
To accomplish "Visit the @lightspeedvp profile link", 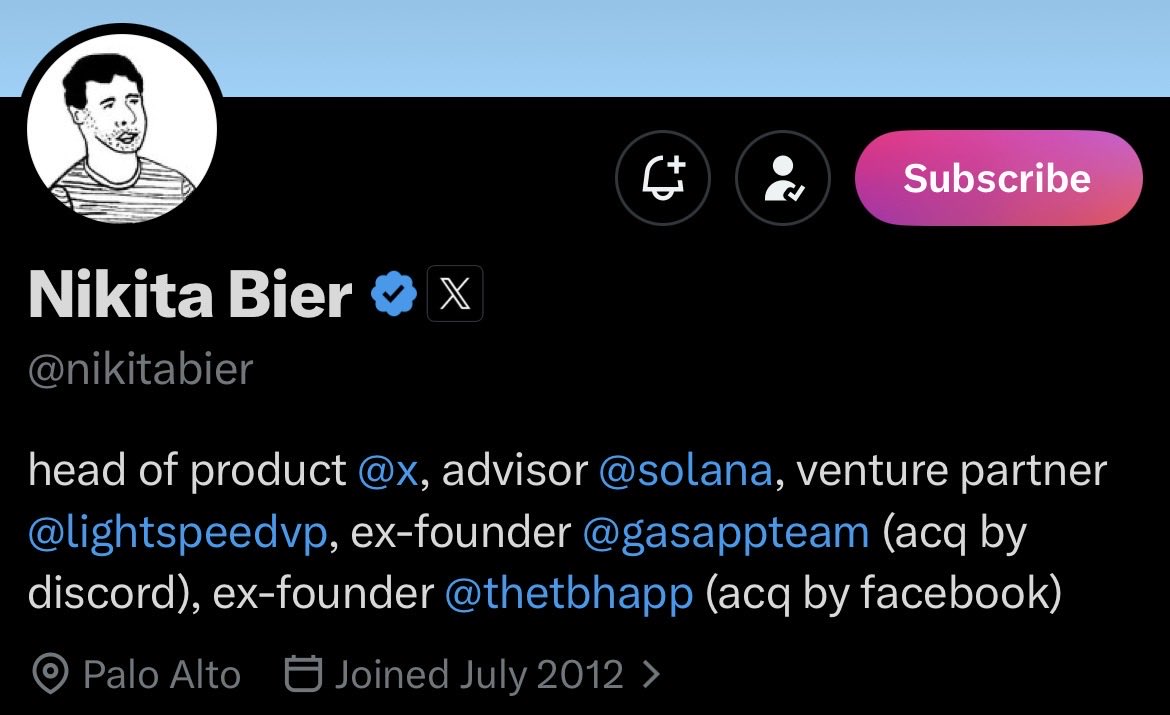I will [x=177, y=533].
